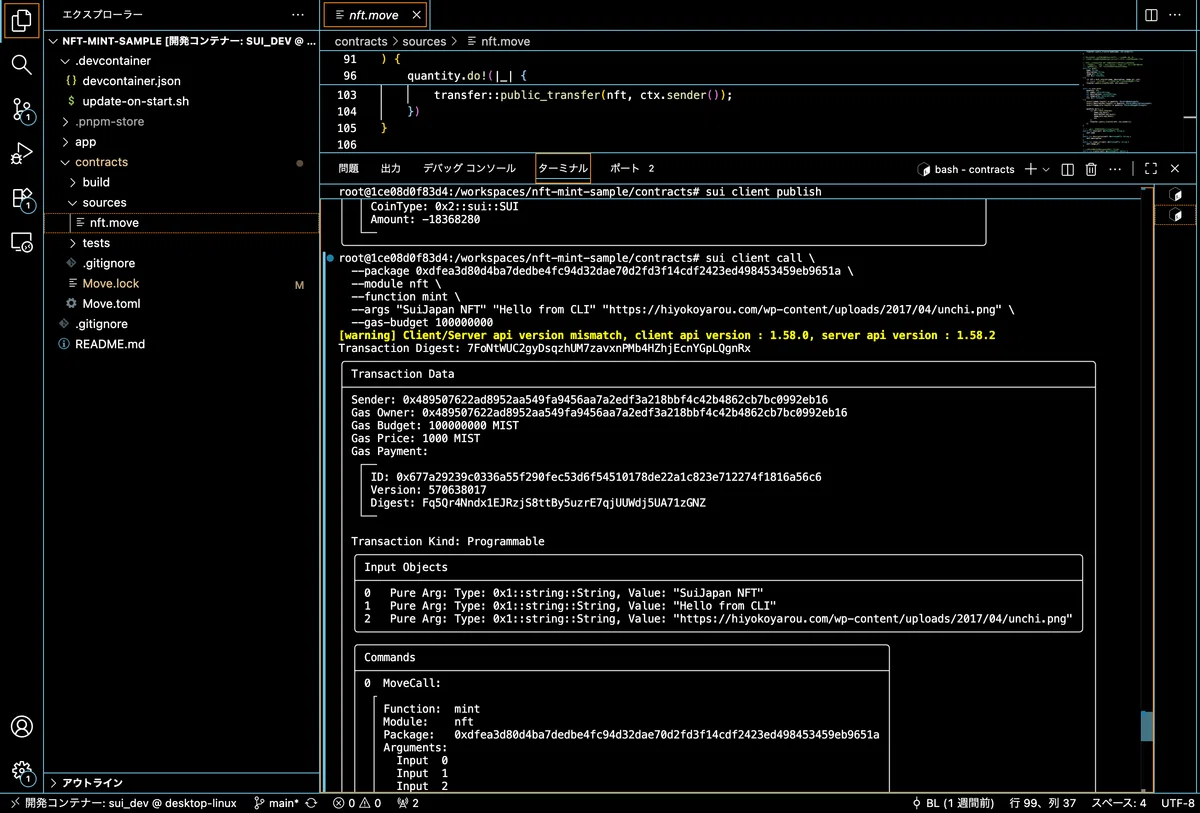Viewport: 1200px width, 813px height.
Task: Select the first terminal instance in list
Action: (x=1177, y=194)
